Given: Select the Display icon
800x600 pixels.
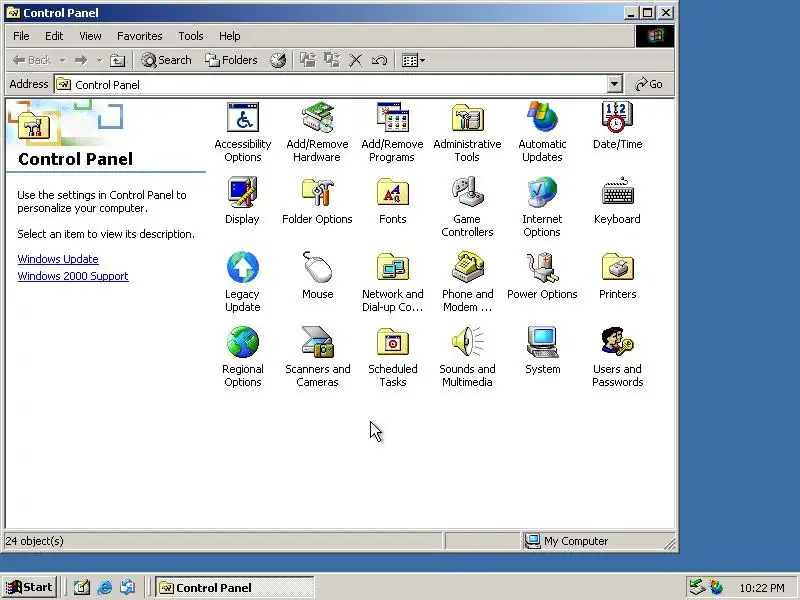Looking at the screenshot, I should 242,201.
